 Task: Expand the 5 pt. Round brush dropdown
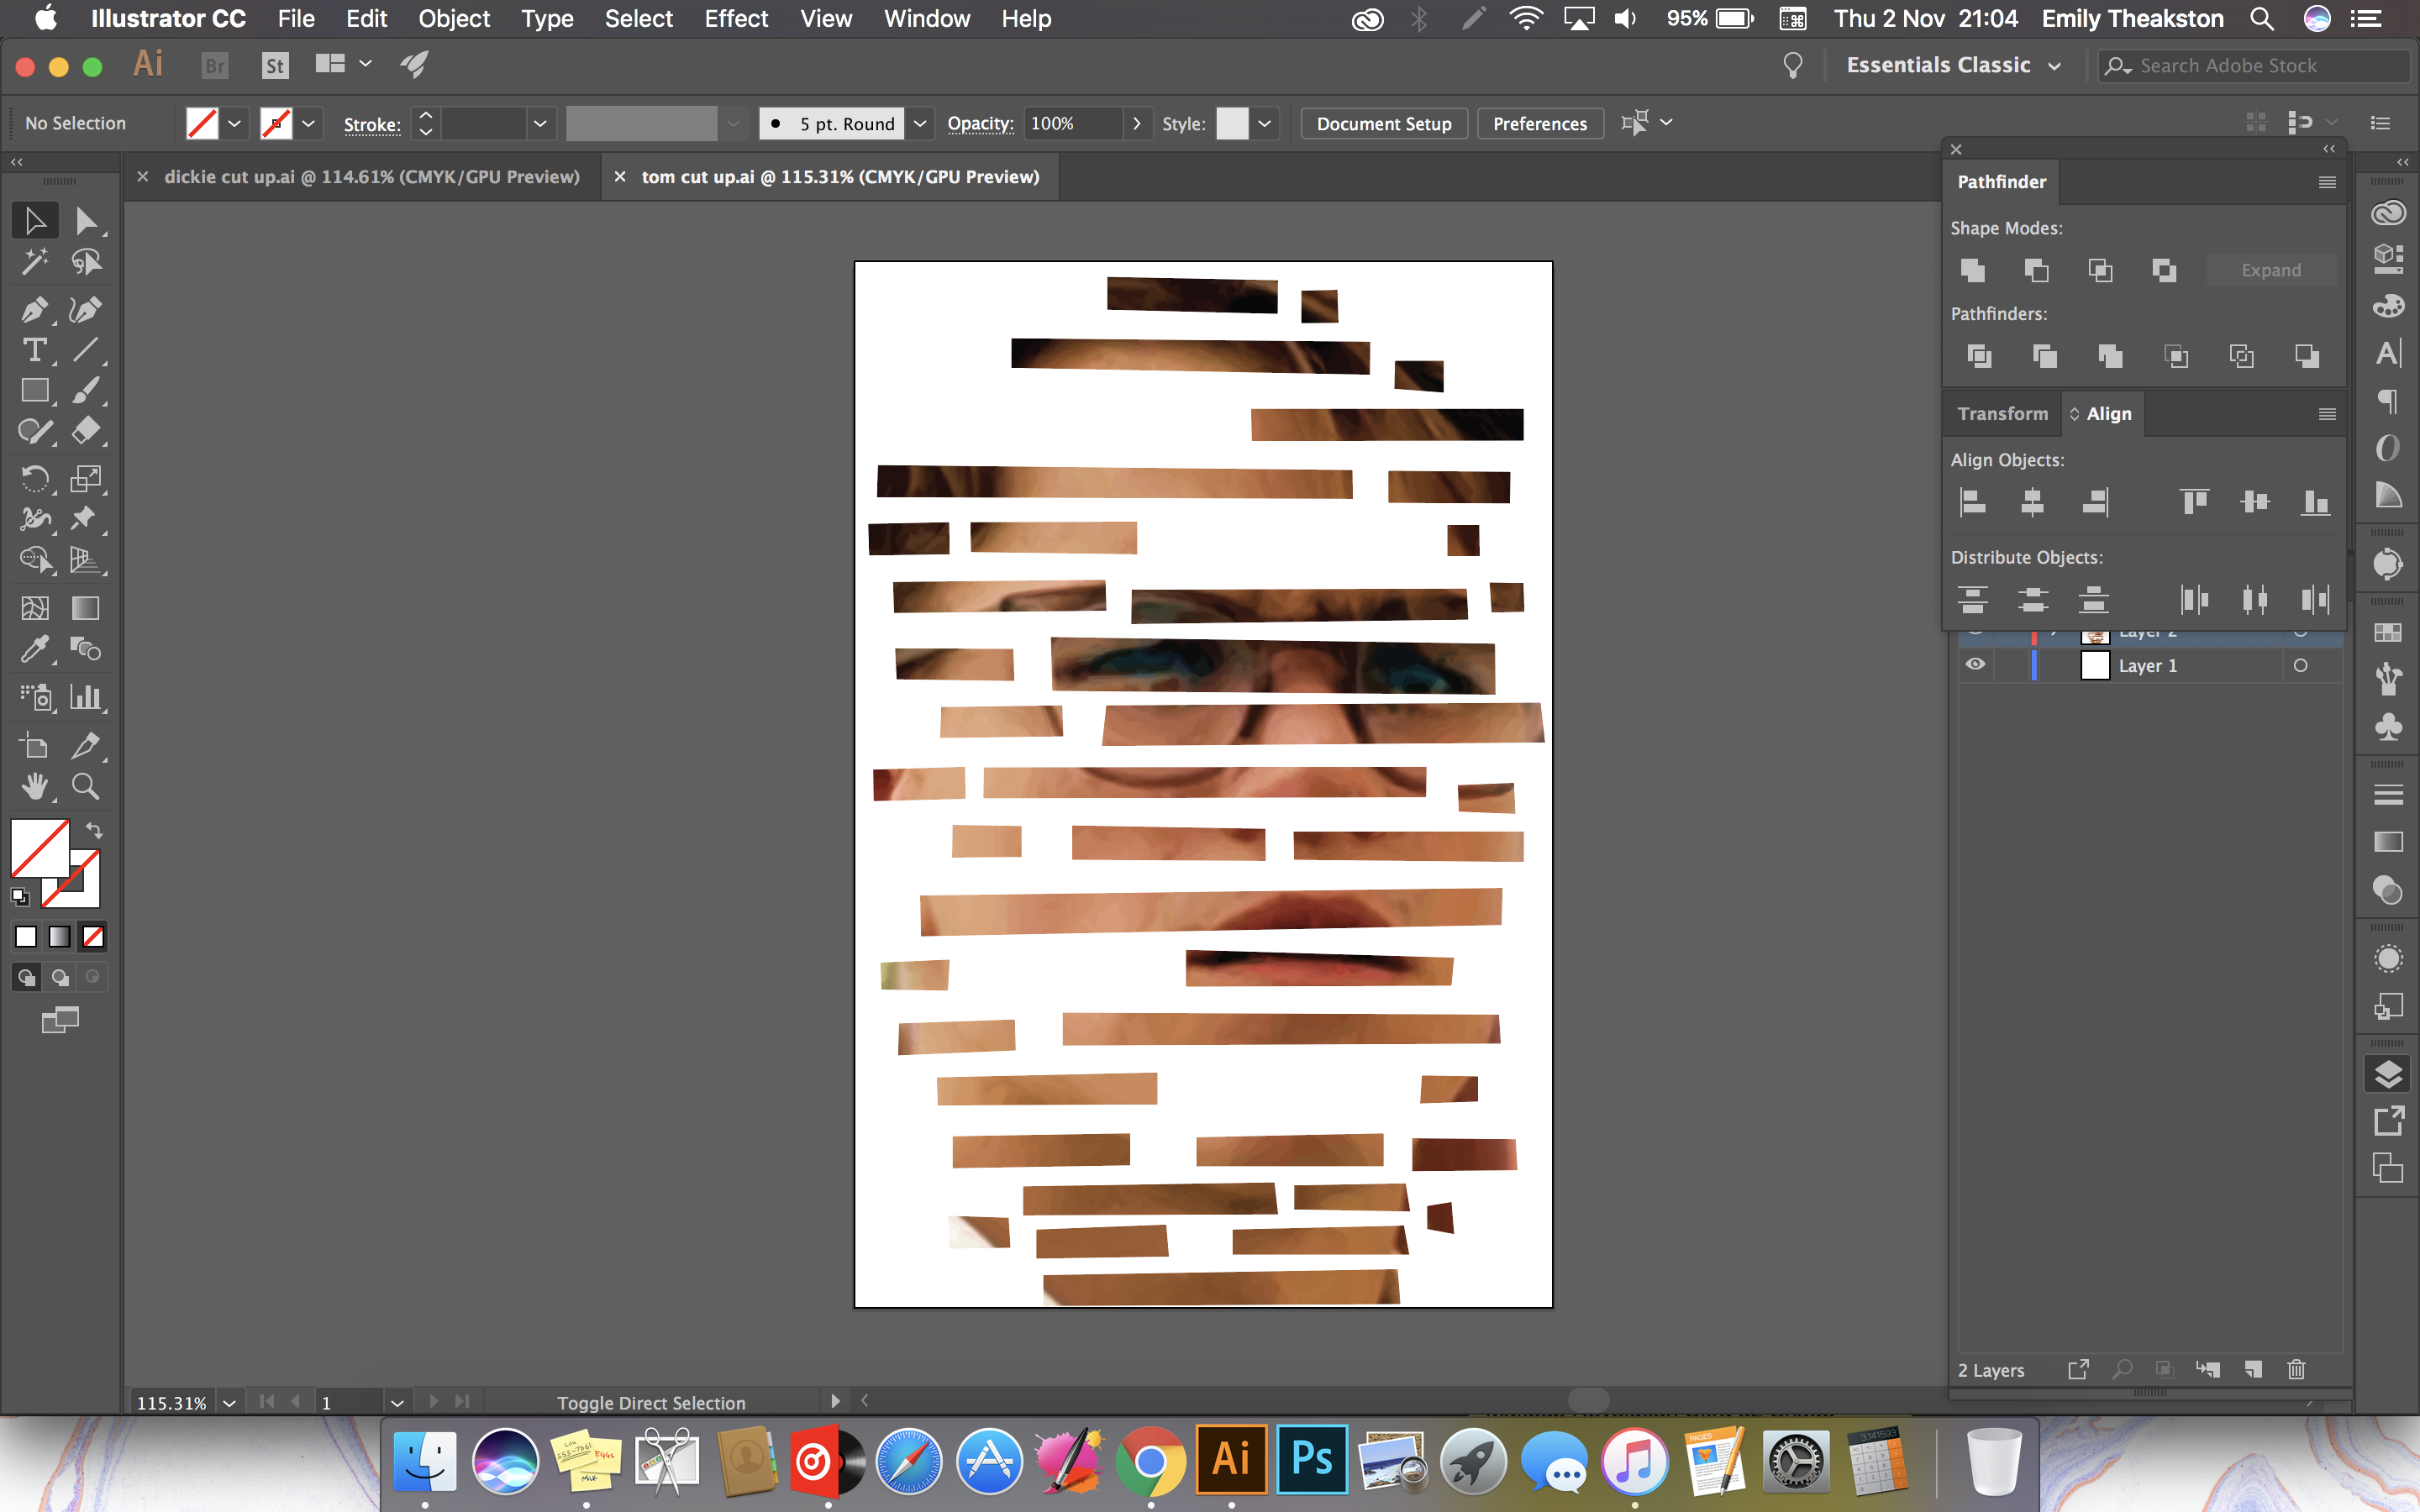[920, 124]
